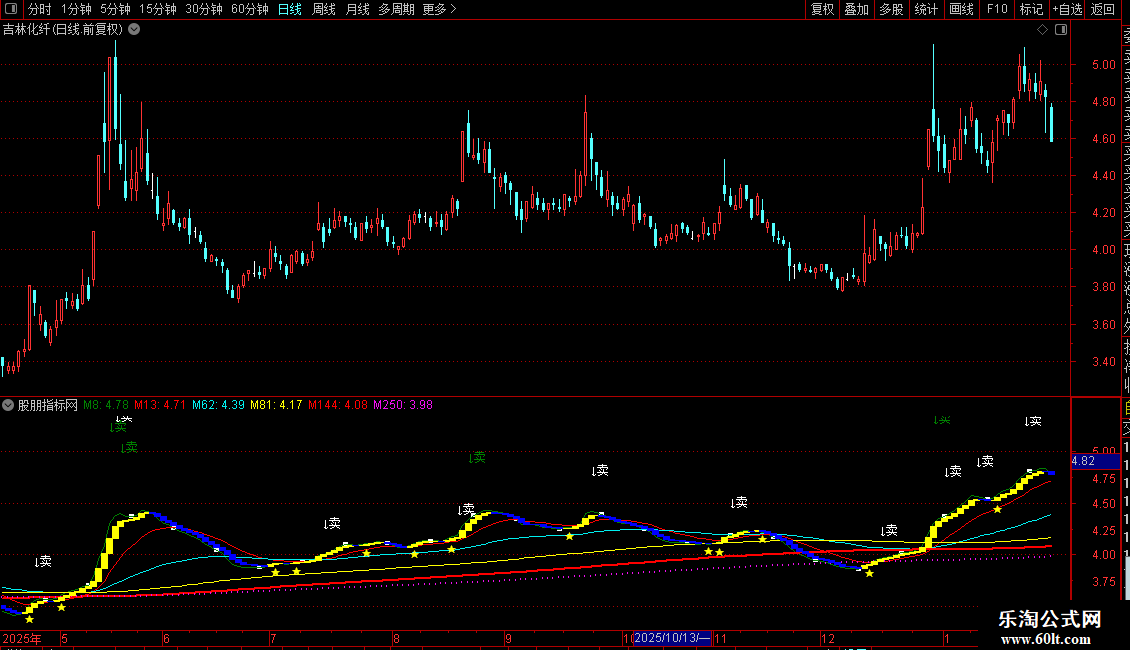Click the M81: 4.17 value
1130x650 pixels.
[277, 405]
